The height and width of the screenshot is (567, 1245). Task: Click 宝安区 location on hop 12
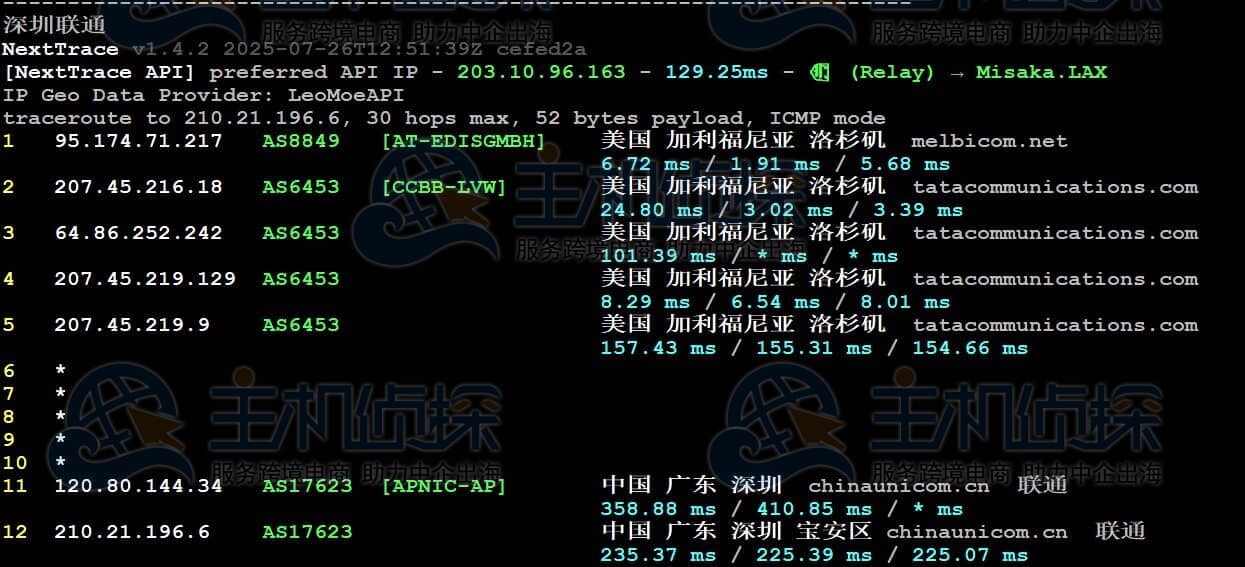click(x=834, y=531)
